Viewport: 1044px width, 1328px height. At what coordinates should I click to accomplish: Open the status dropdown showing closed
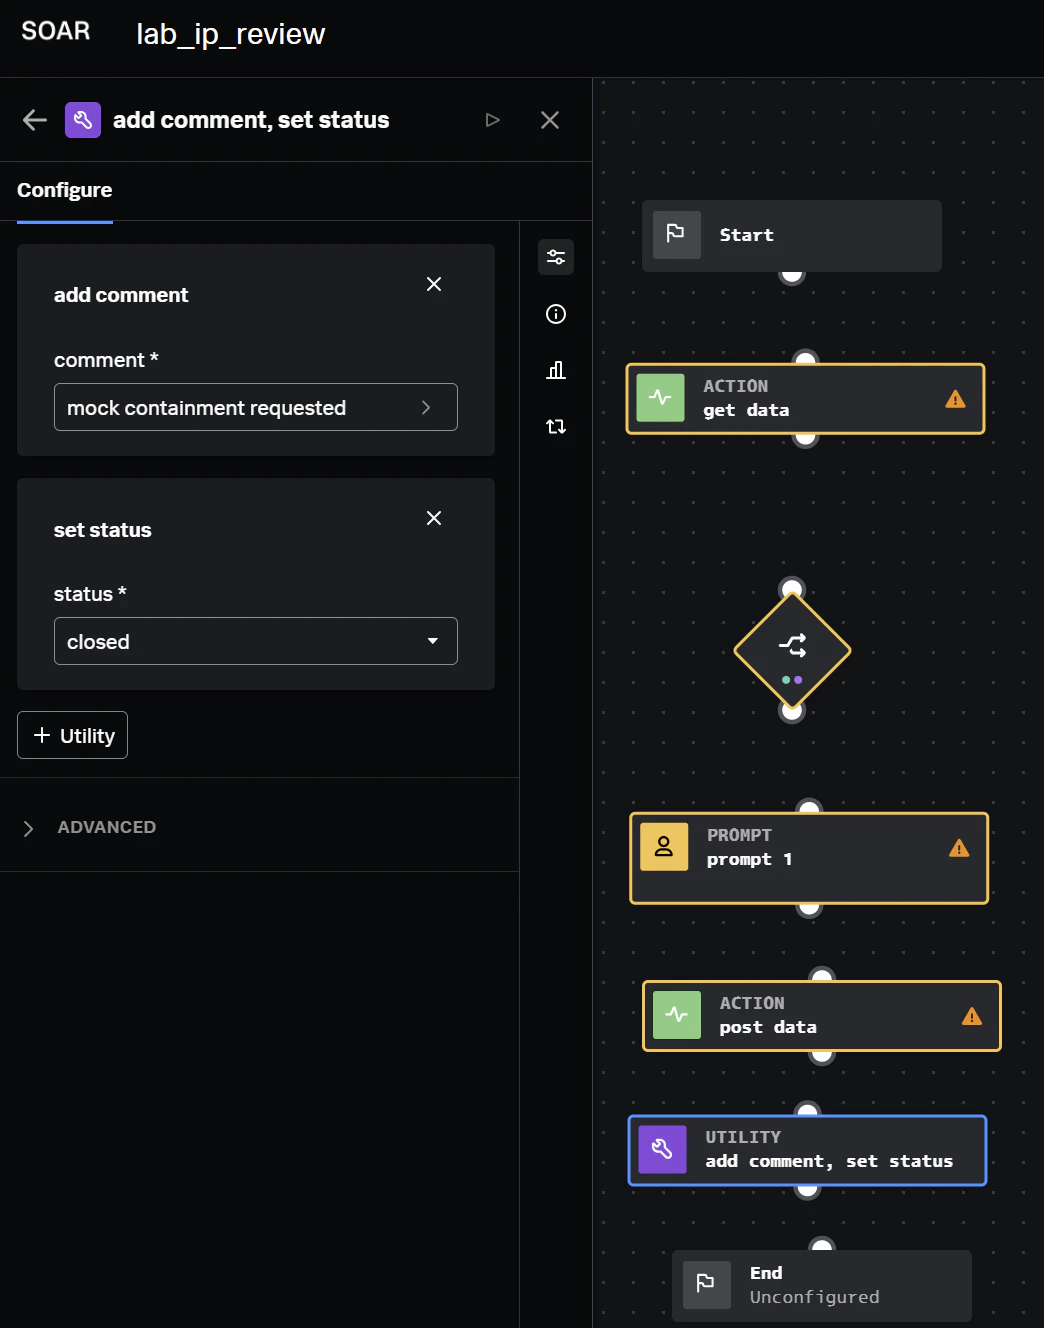pos(256,641)
